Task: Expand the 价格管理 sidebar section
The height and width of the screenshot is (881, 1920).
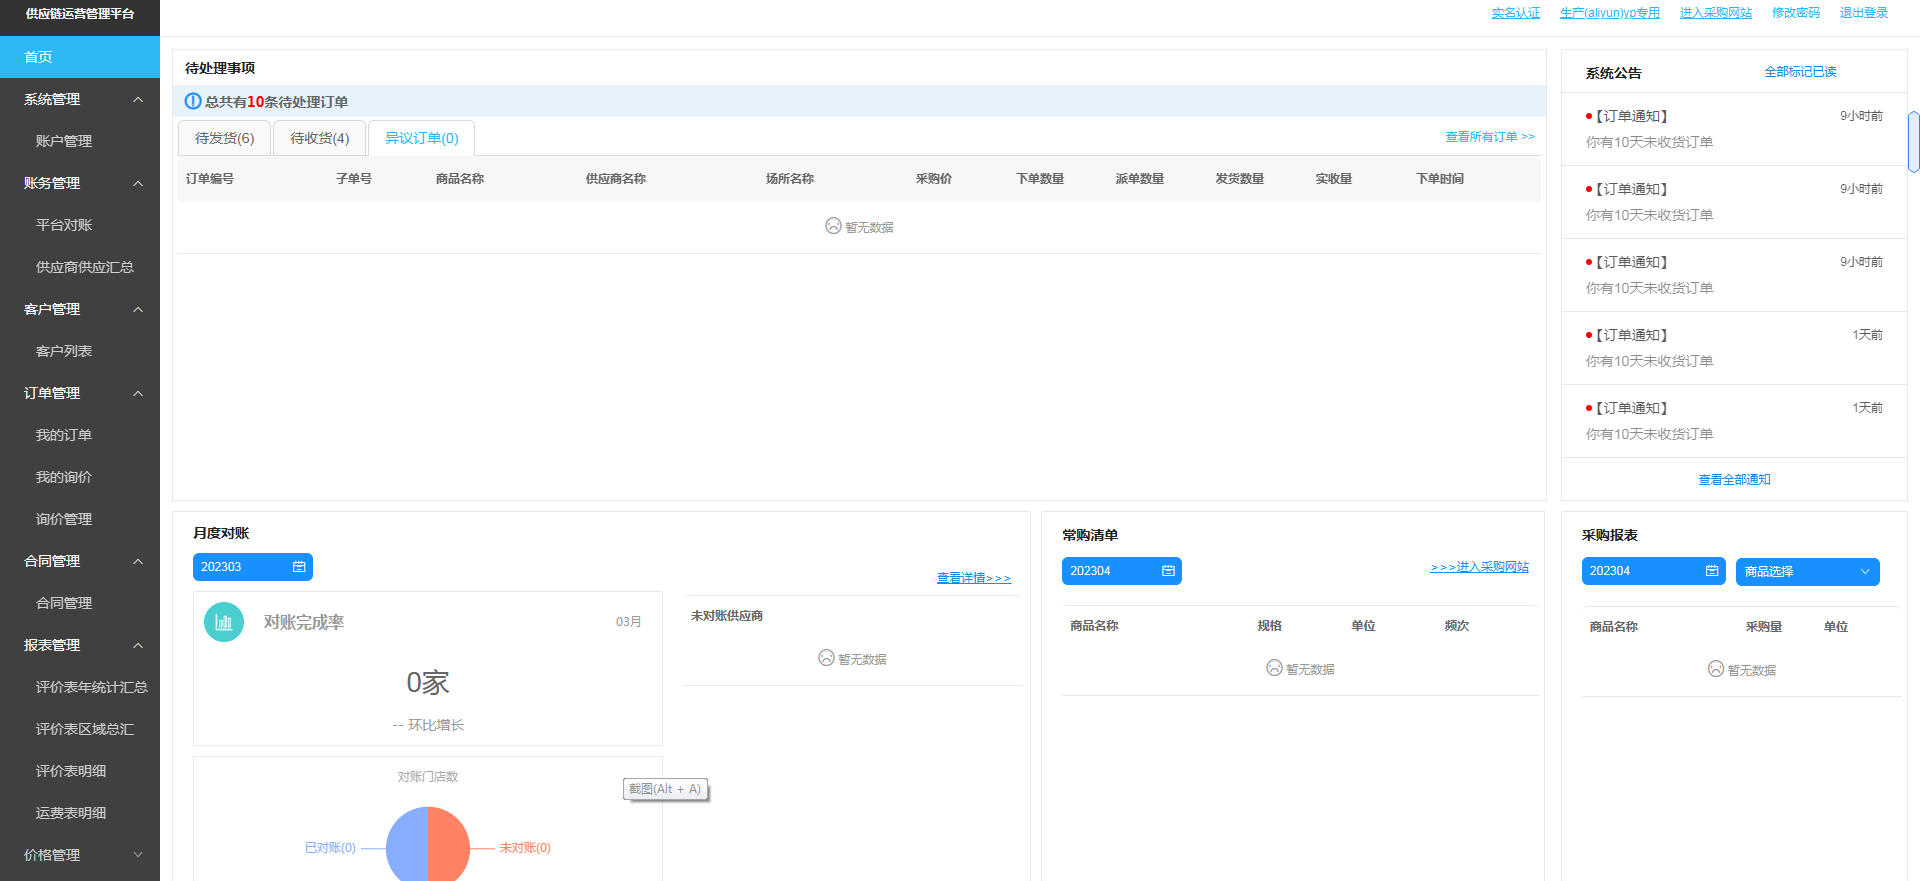Action: (x=138, y=855)
